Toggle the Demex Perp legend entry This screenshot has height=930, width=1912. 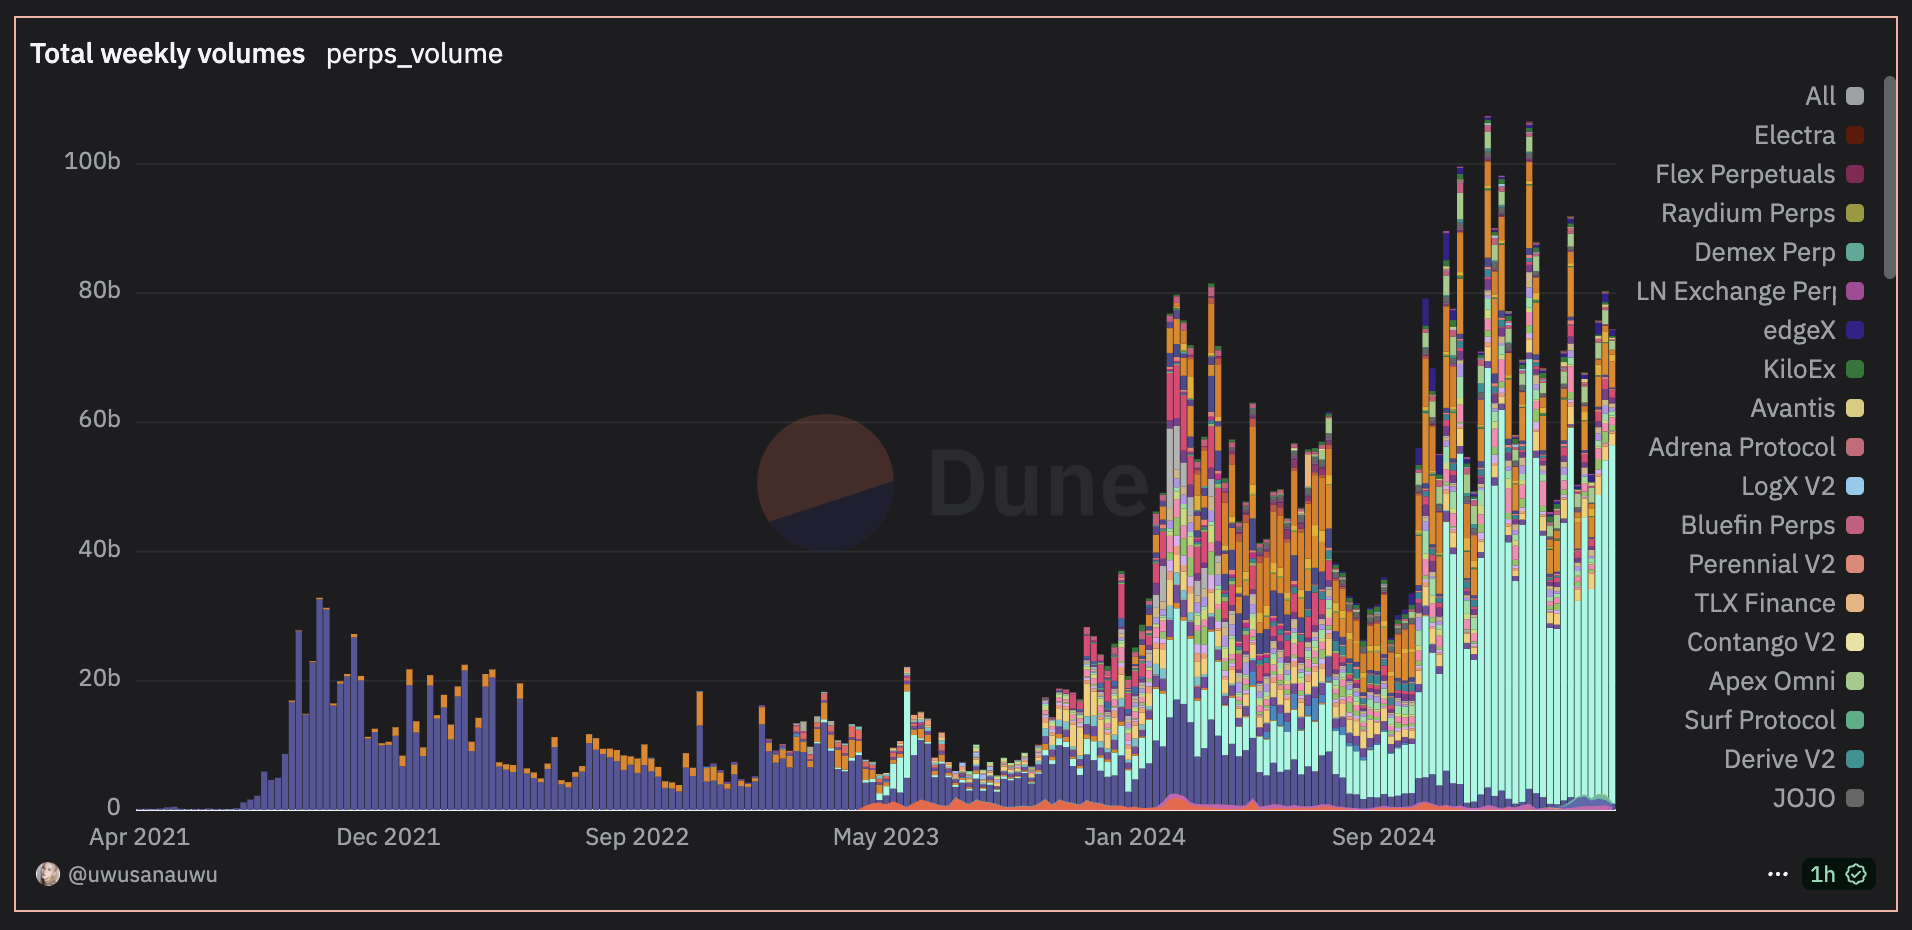(x=1777, y=252)
